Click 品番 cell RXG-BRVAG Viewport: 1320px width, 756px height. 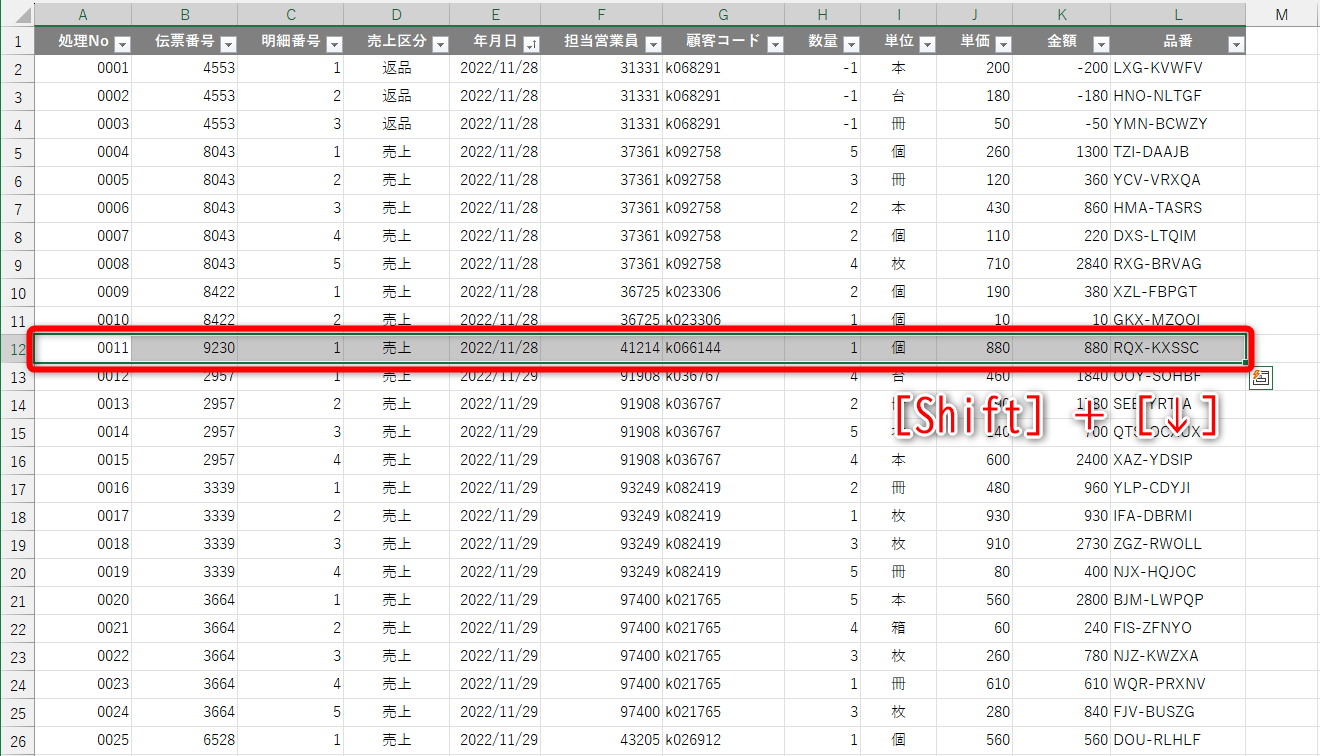click(1179, 264)
